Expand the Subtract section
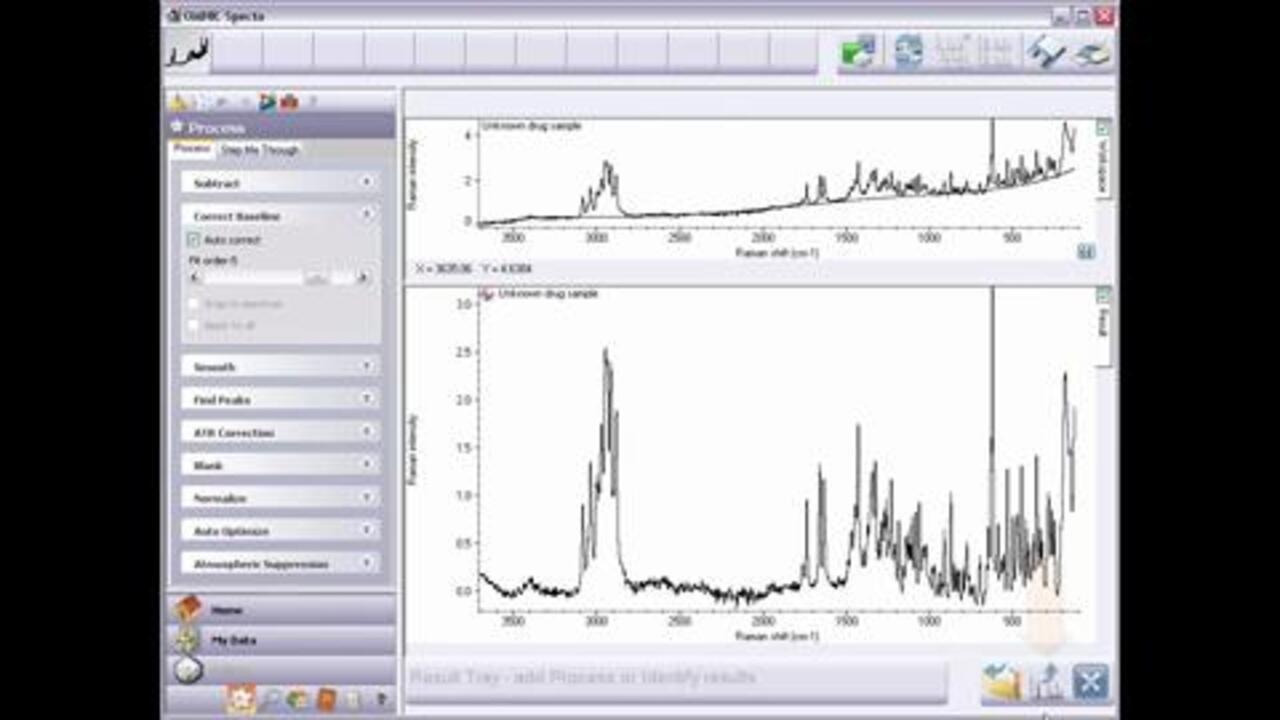1280x720 pixels. 280,183
